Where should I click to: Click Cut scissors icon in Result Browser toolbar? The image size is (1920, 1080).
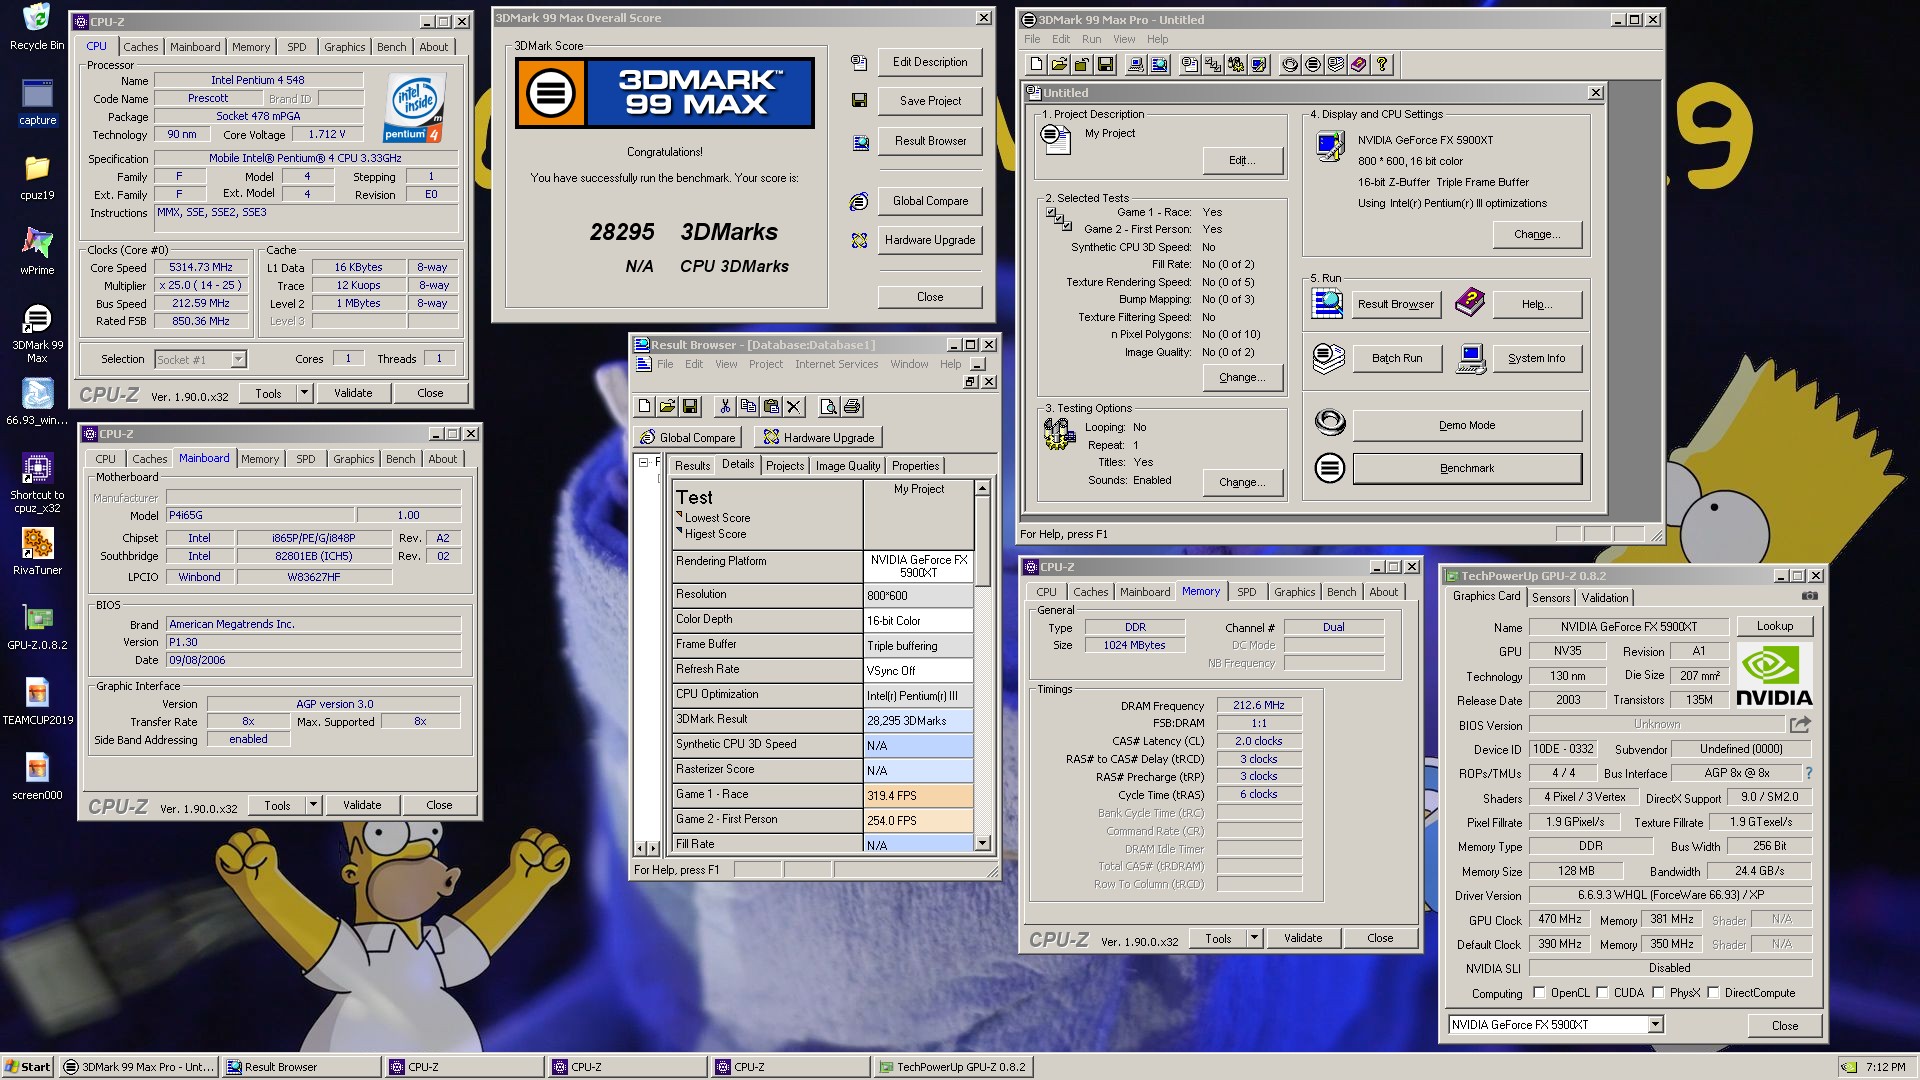pos(725,407)
